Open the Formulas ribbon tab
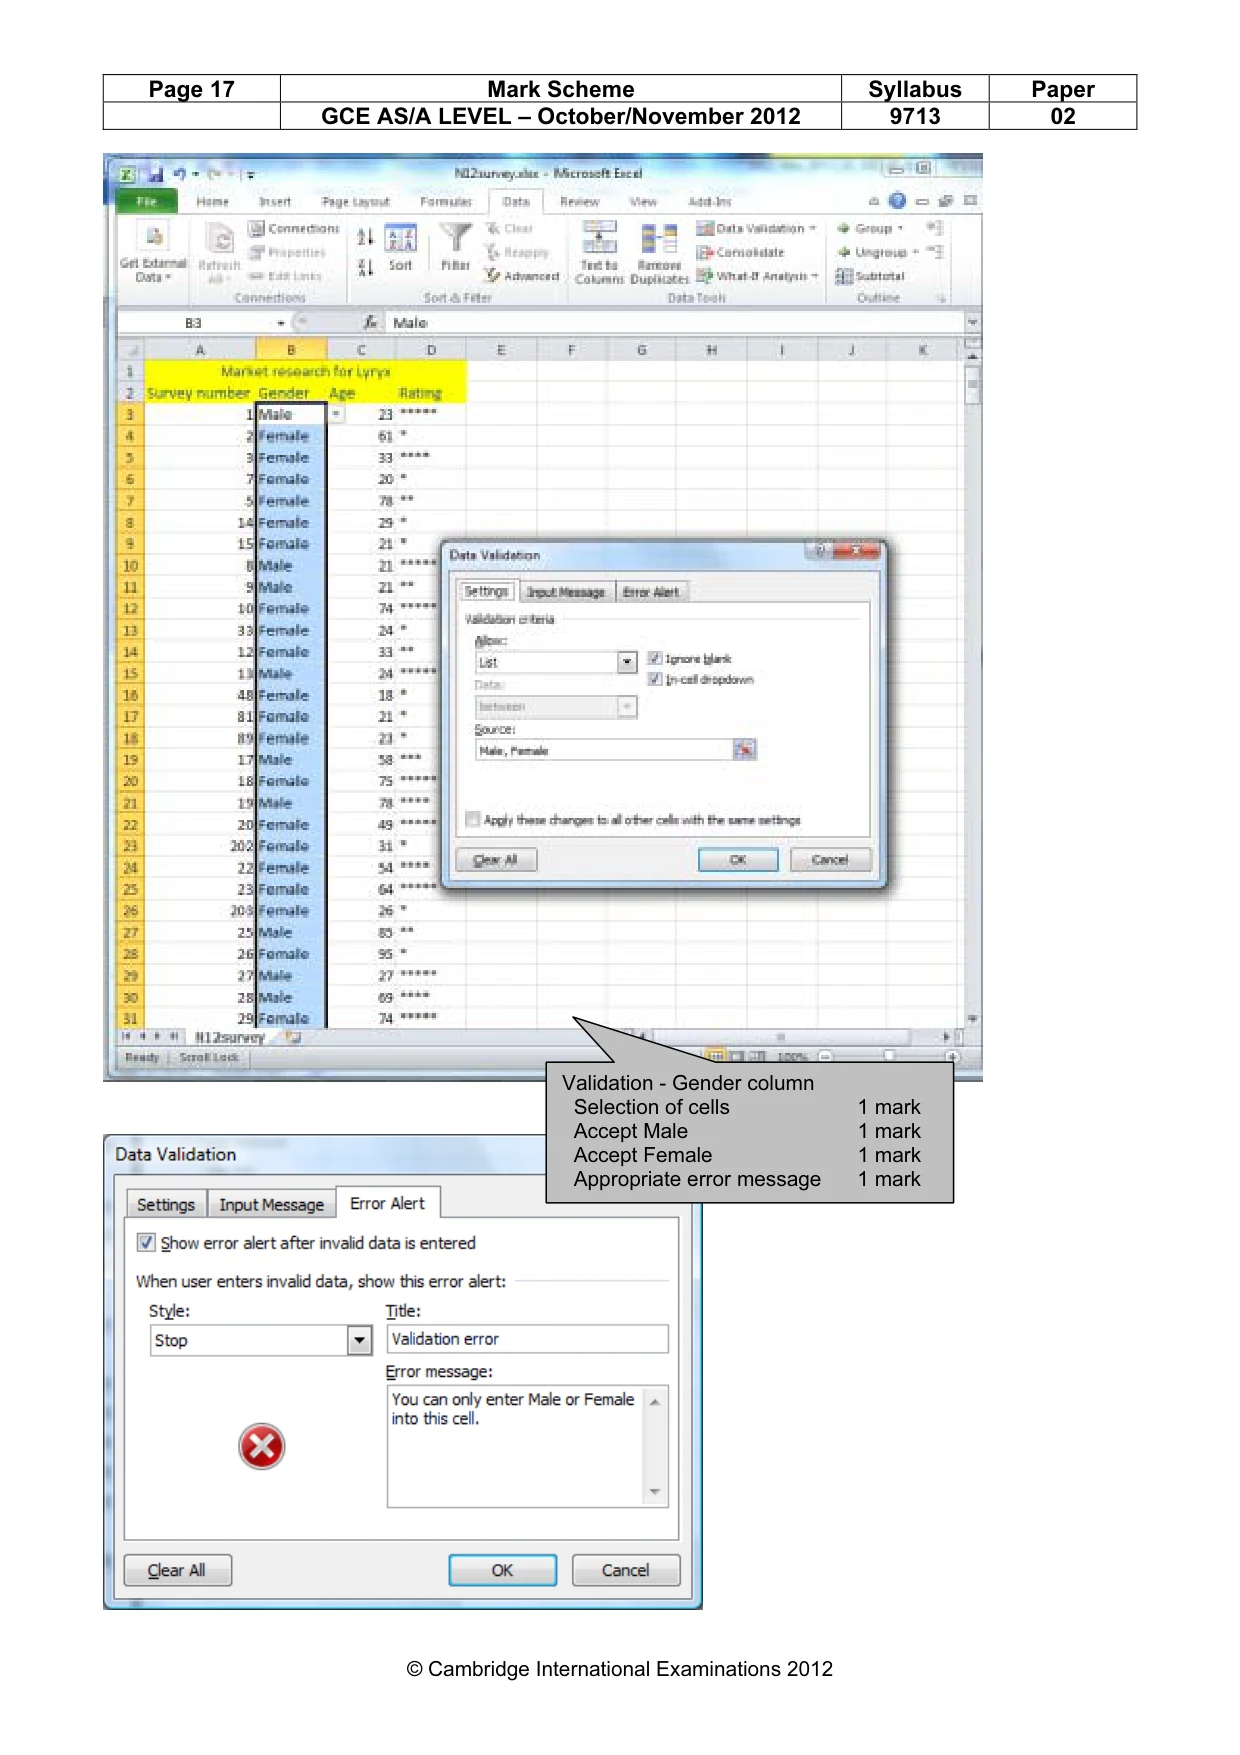Image resolution: width=1240 pixels, height=1755 pixels. [x=446, y=202]
